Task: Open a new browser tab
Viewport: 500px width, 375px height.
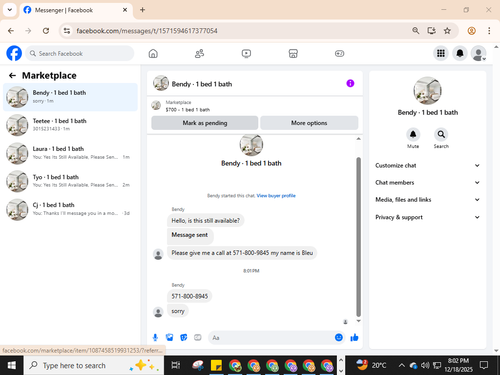Action: pyautogui.click(x=142, y=10)
